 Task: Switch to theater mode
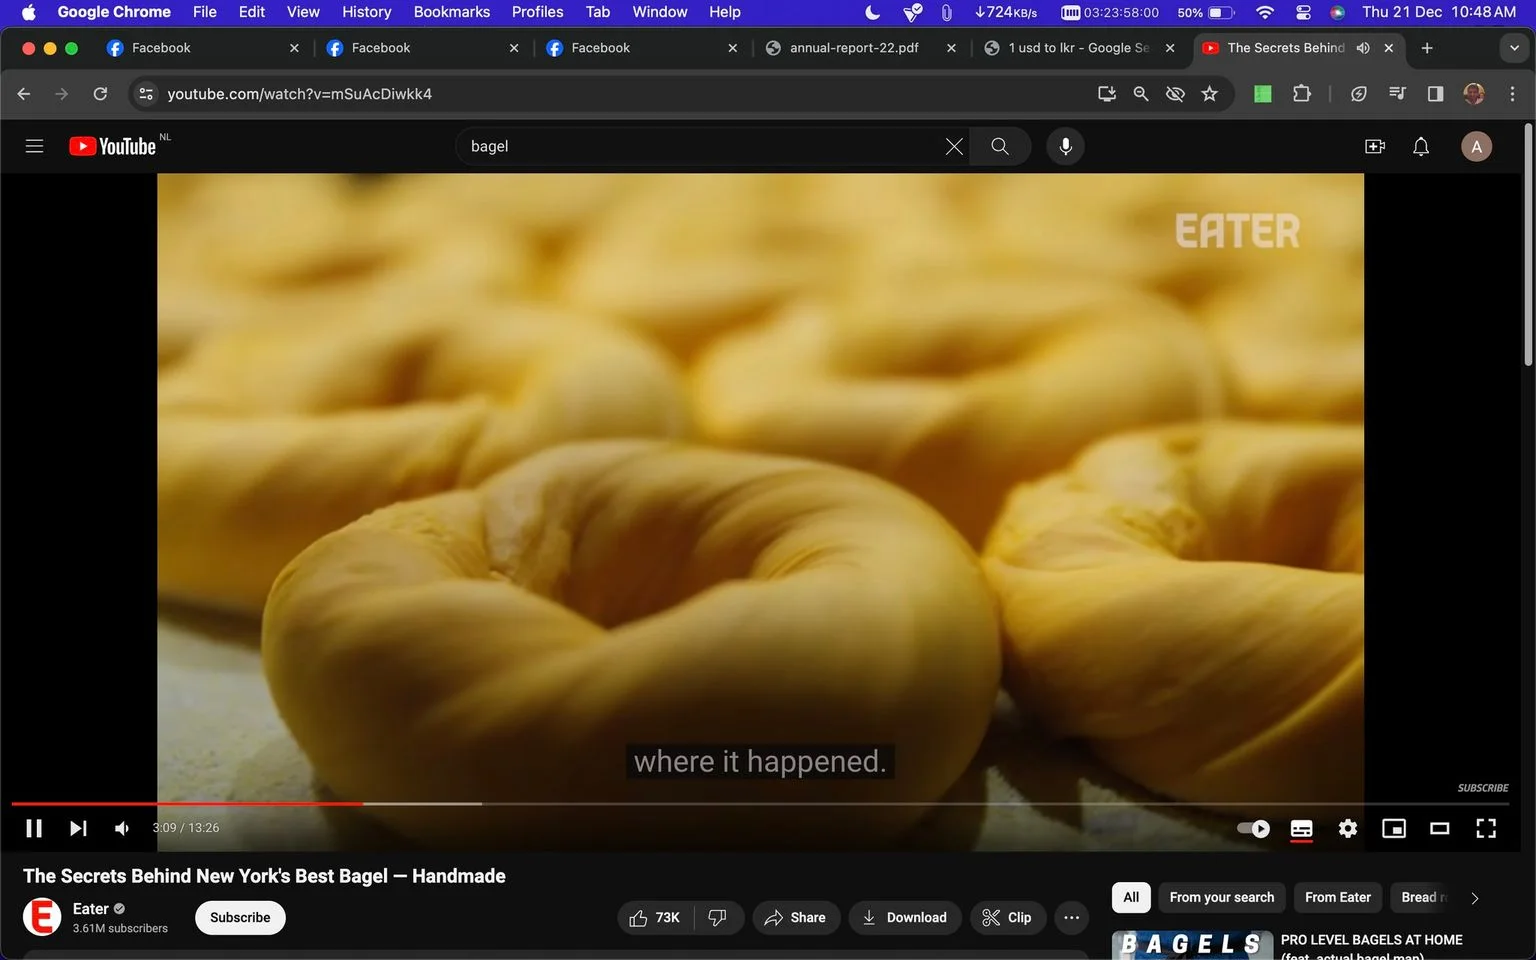pos(1440,828)
